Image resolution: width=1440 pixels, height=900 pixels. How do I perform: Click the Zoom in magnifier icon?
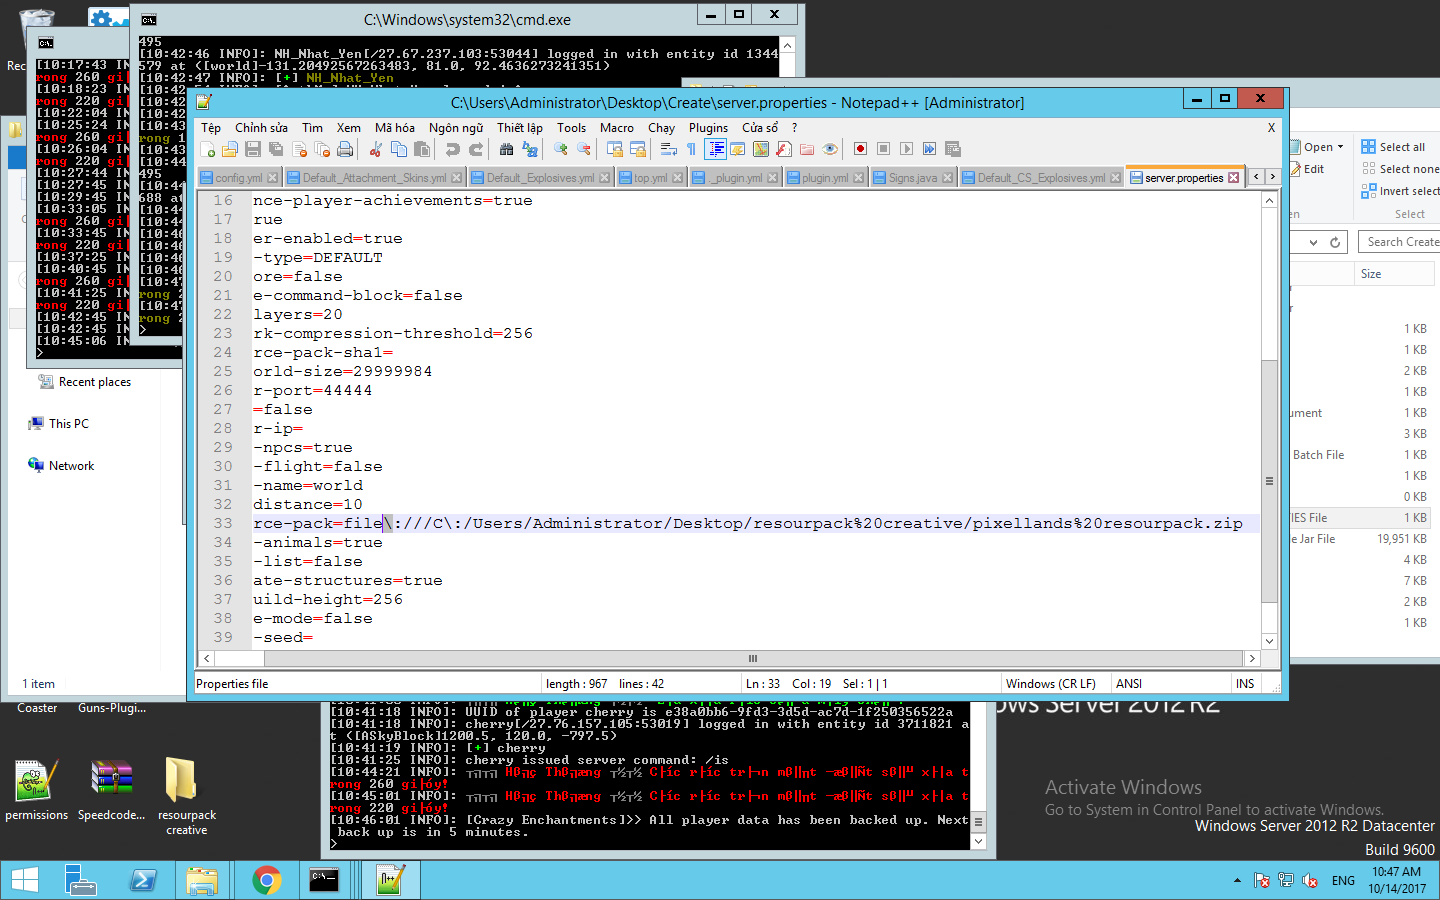(561, 149)
